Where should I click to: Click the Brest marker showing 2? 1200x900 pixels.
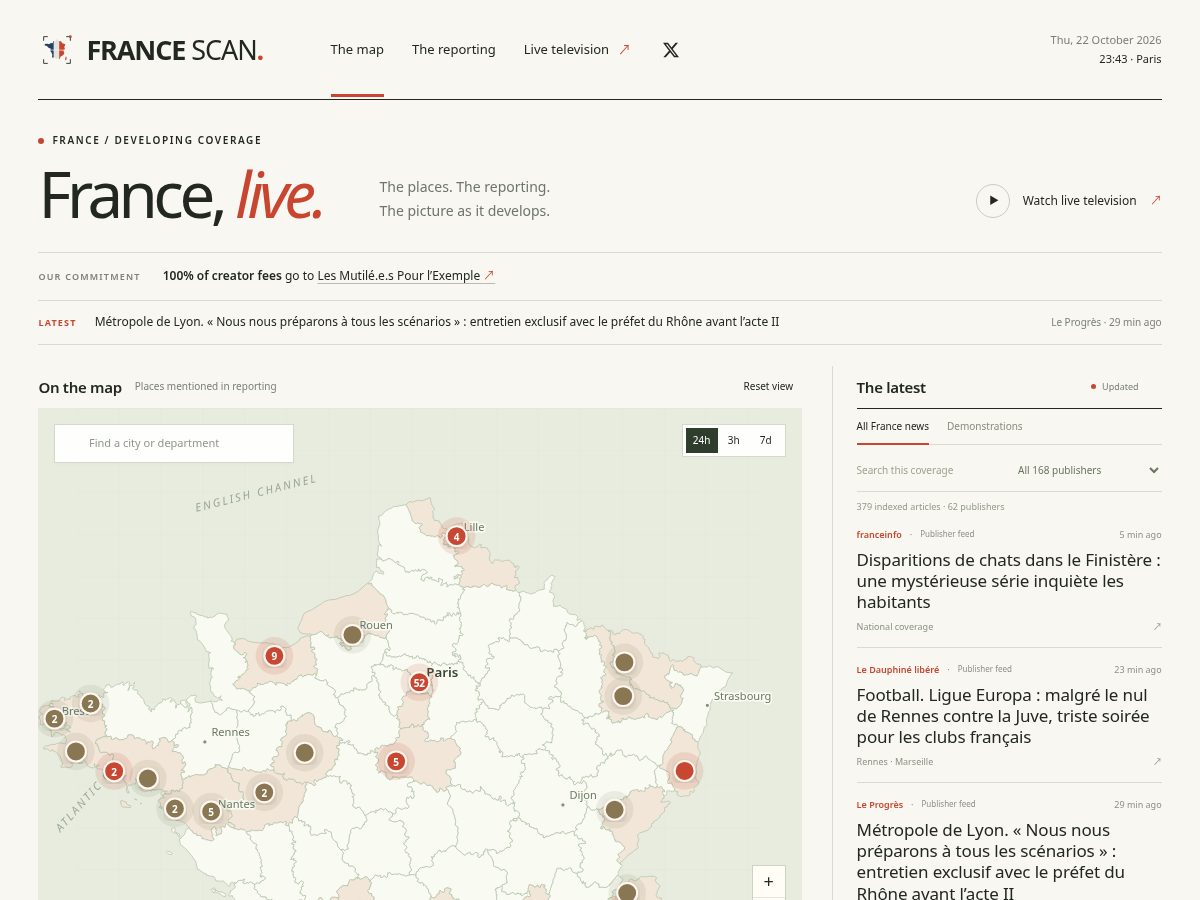pos(90,704)
